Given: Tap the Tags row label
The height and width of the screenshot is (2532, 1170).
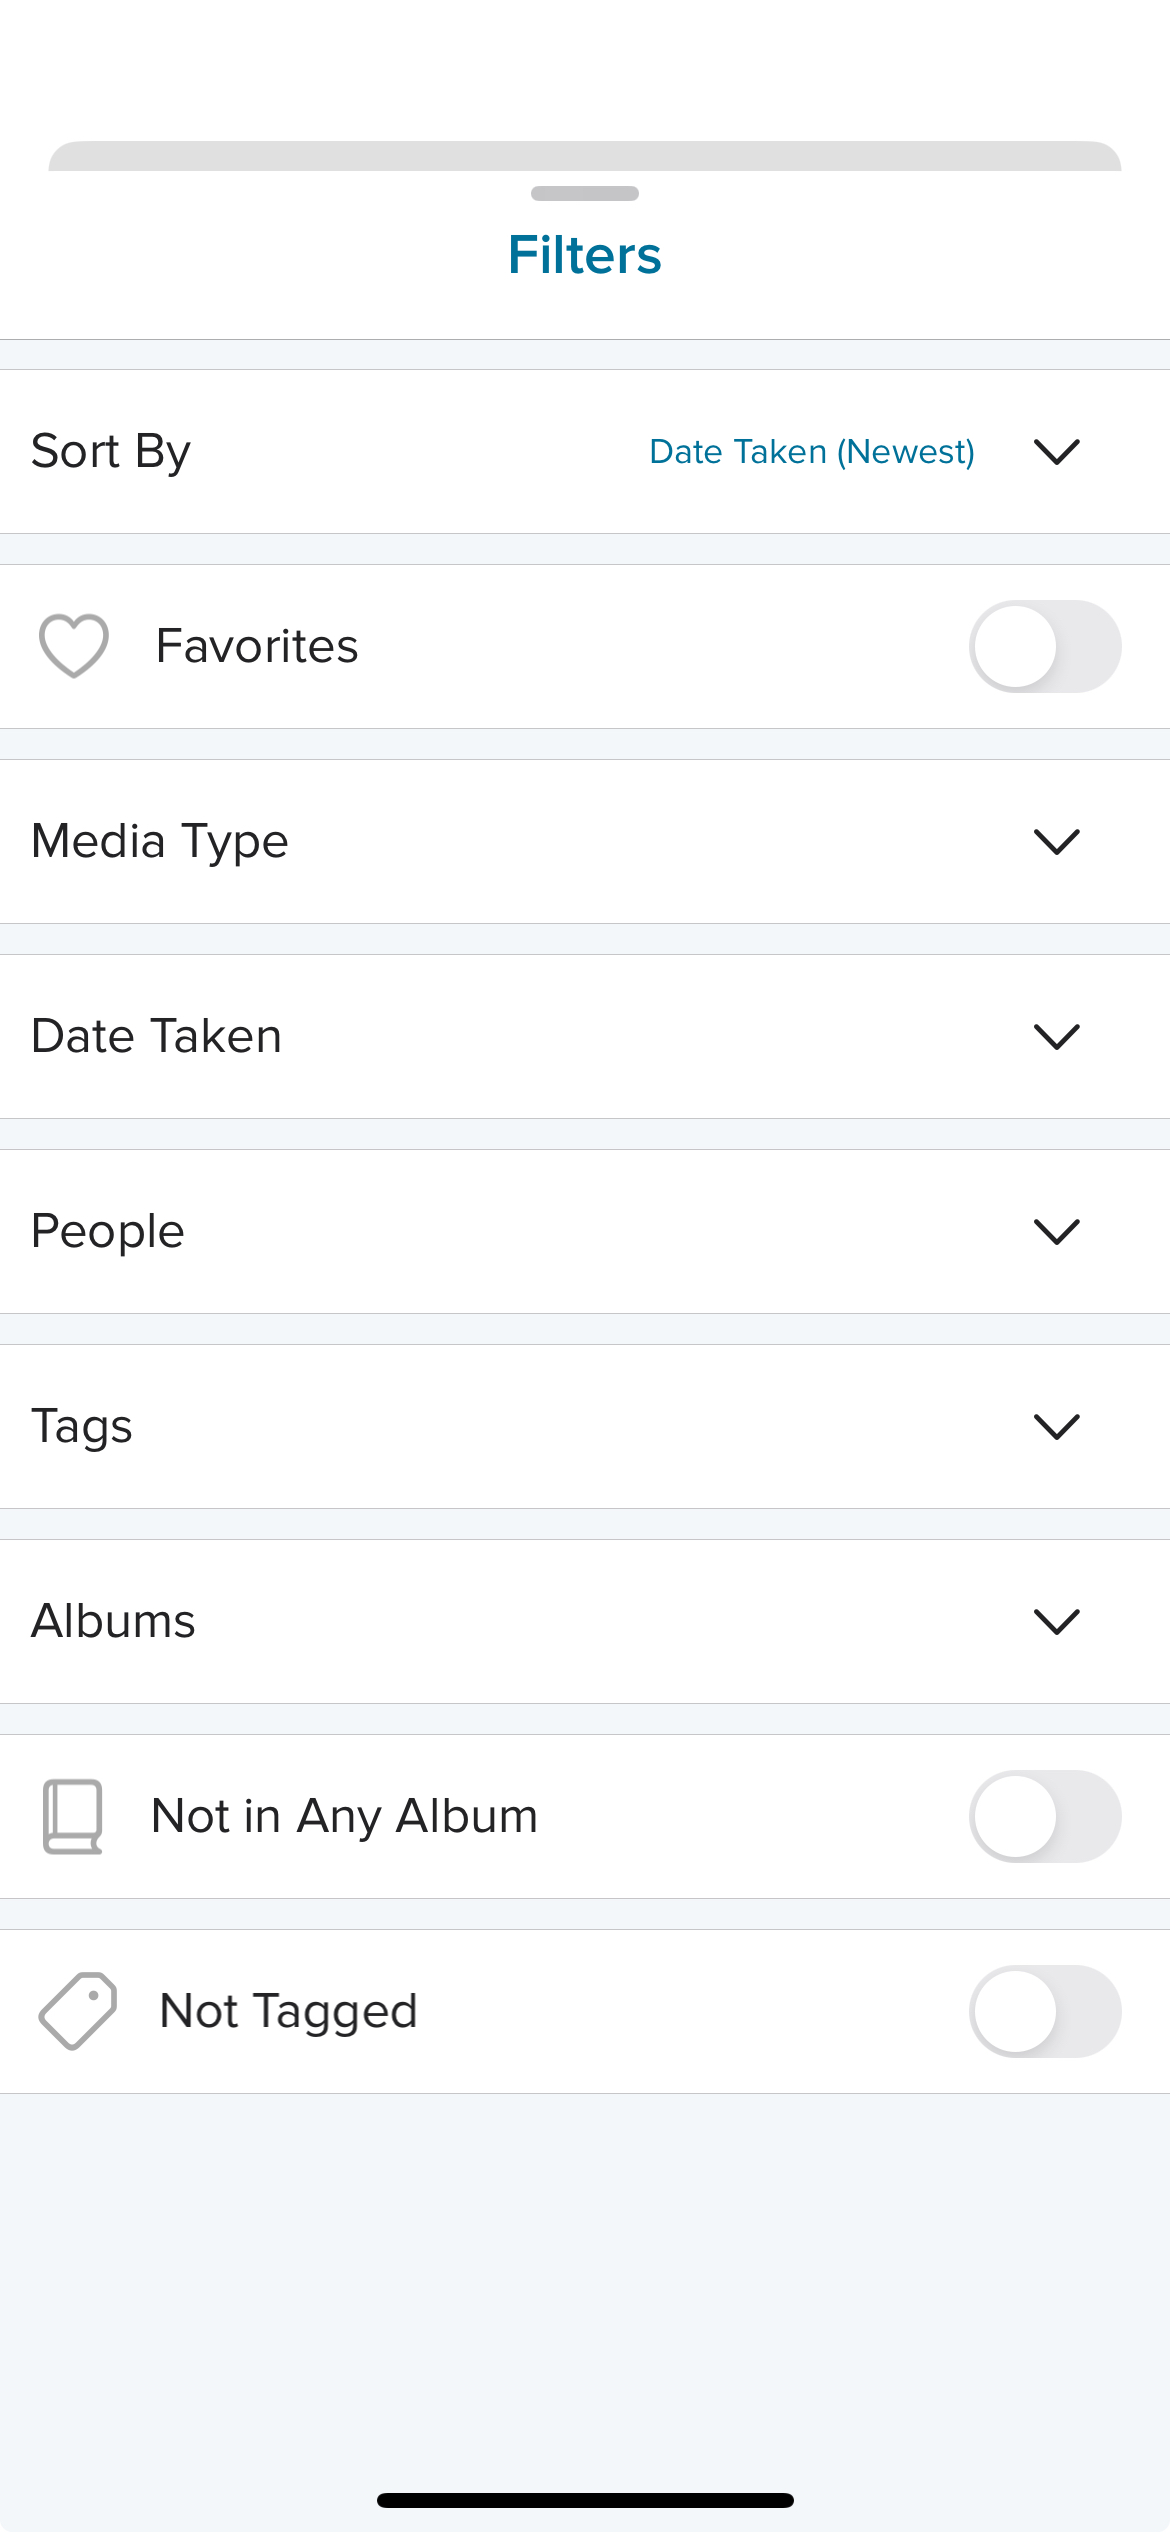Looking at the screenshot, I should [x=82, y=1427].
